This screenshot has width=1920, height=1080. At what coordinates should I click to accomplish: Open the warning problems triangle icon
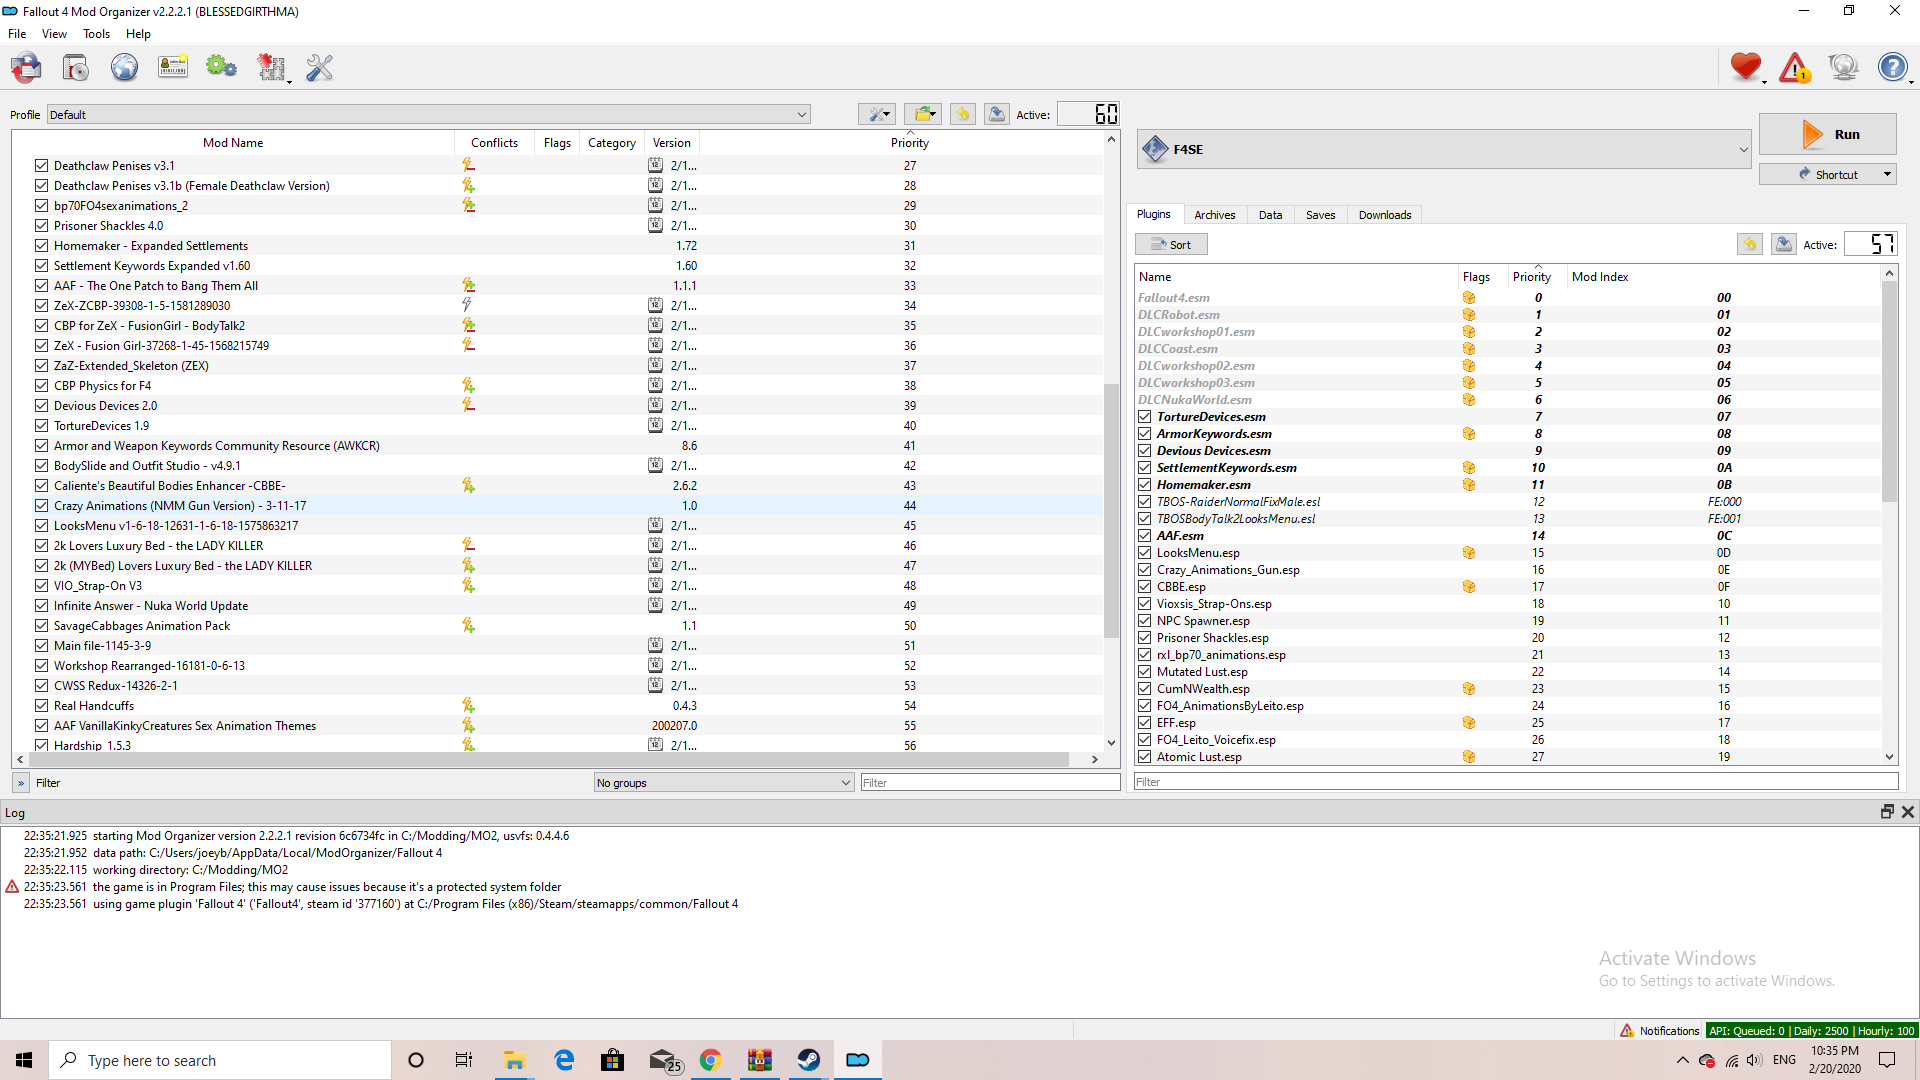coord(1795,68)
